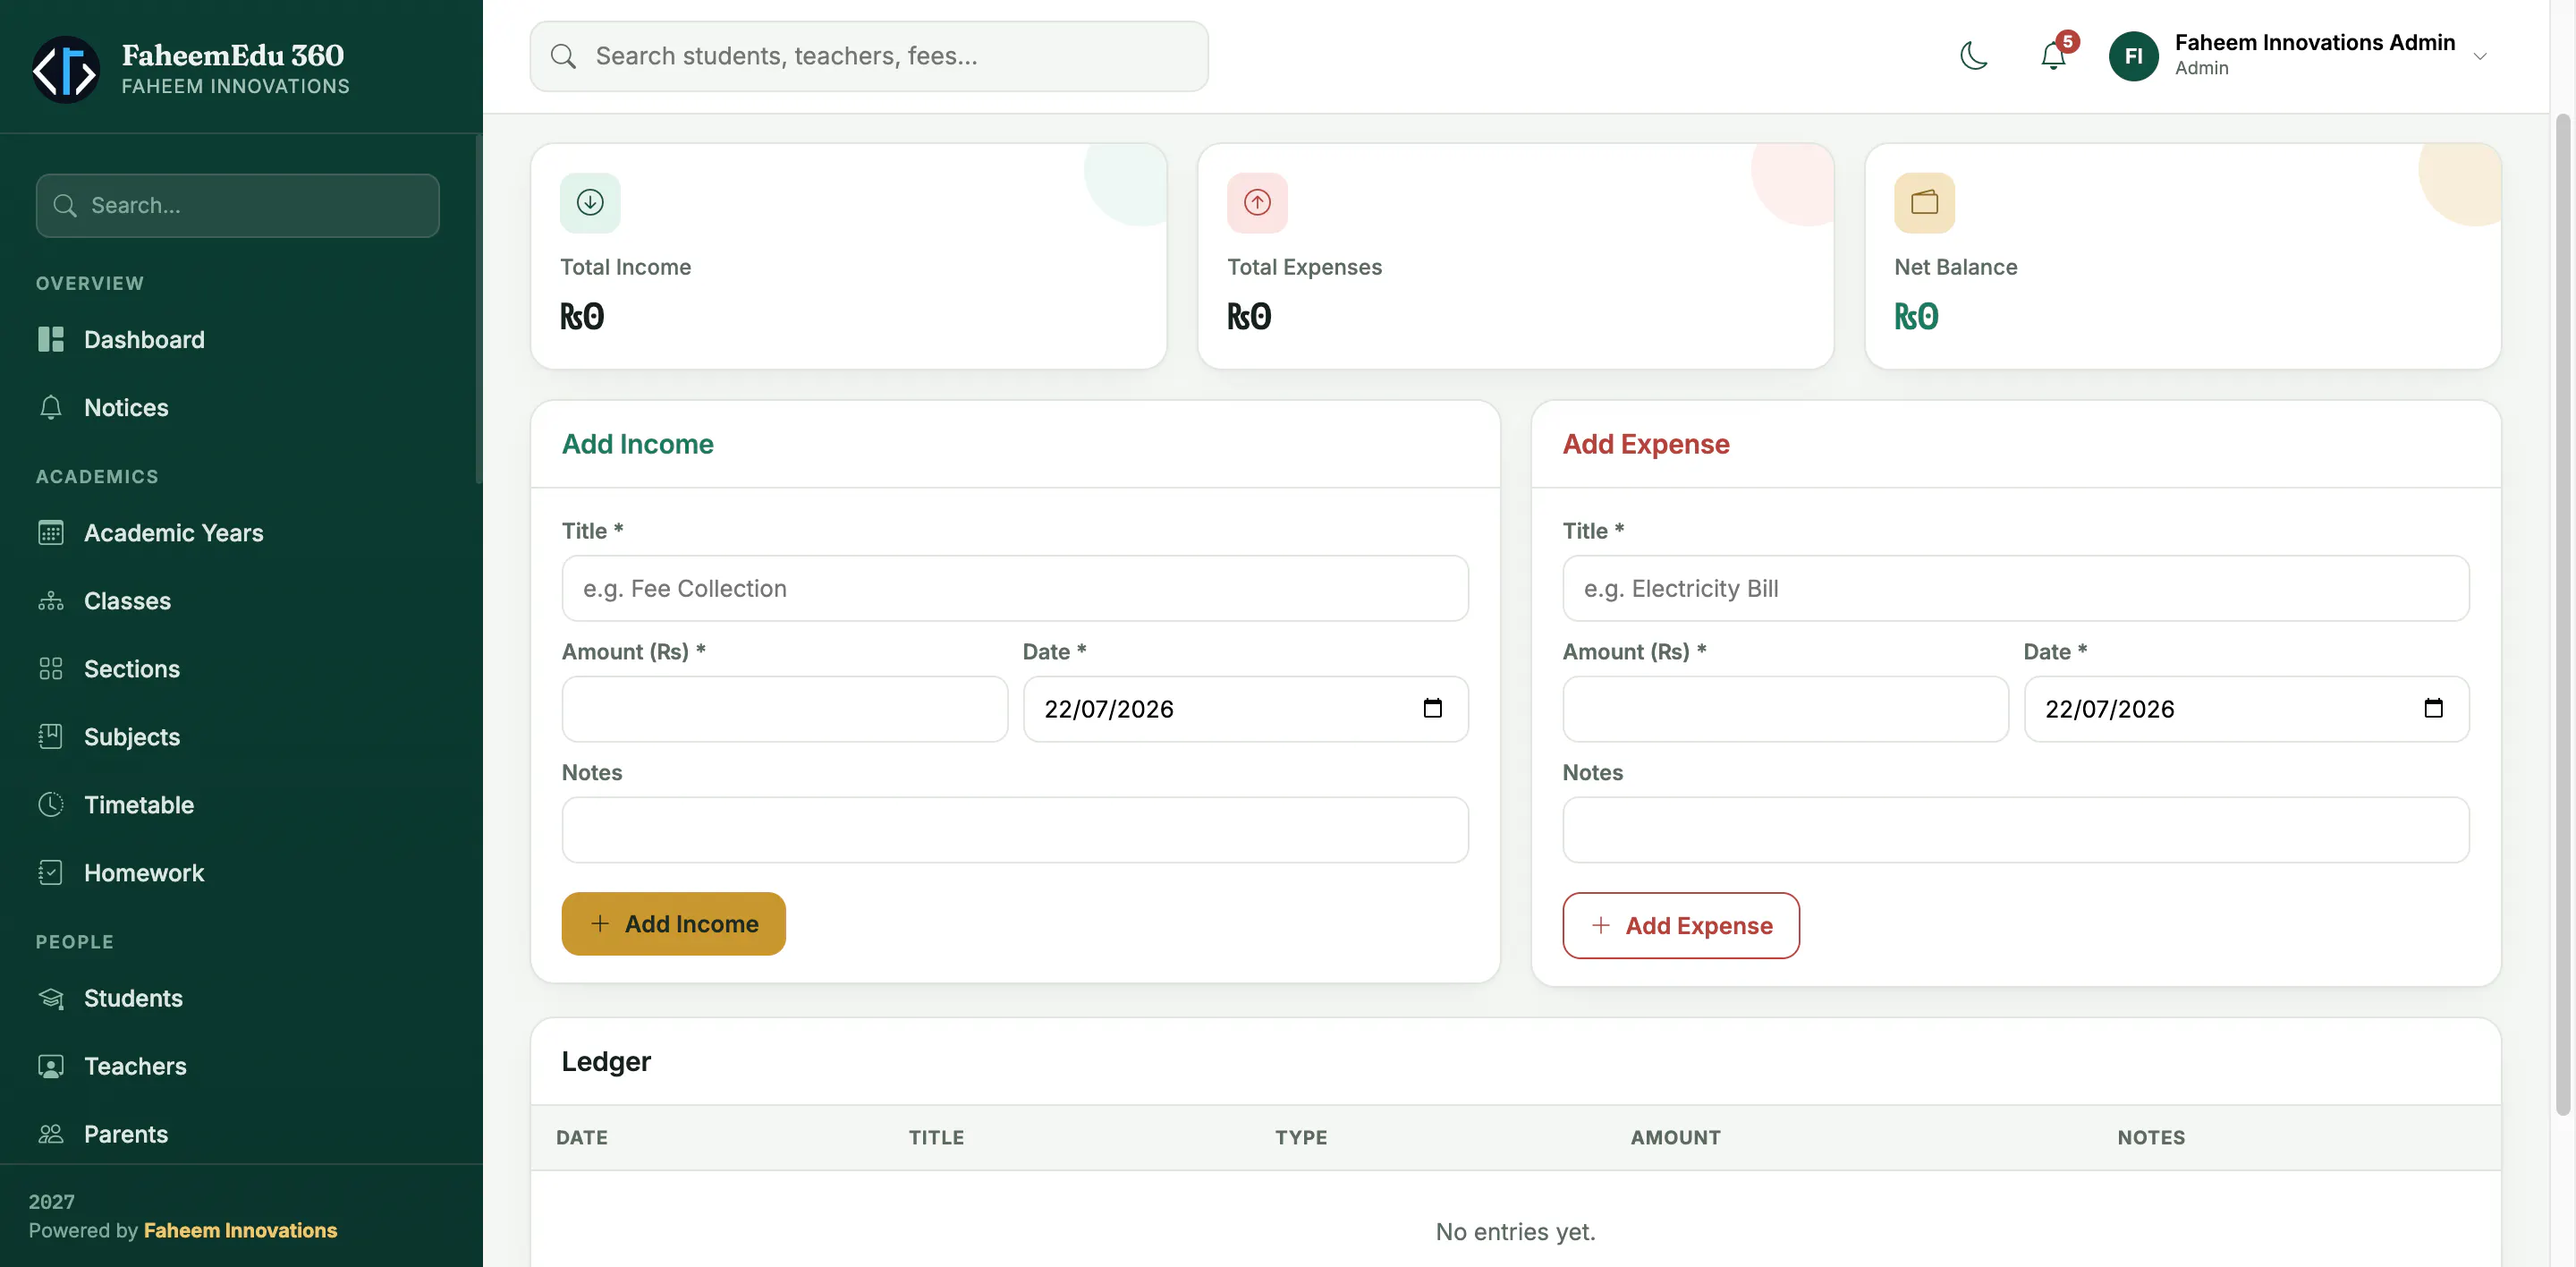Viewport: 2576px width, 1267px height.
Task: Open the Income date calendar picker
Action: click(1432, 708)
